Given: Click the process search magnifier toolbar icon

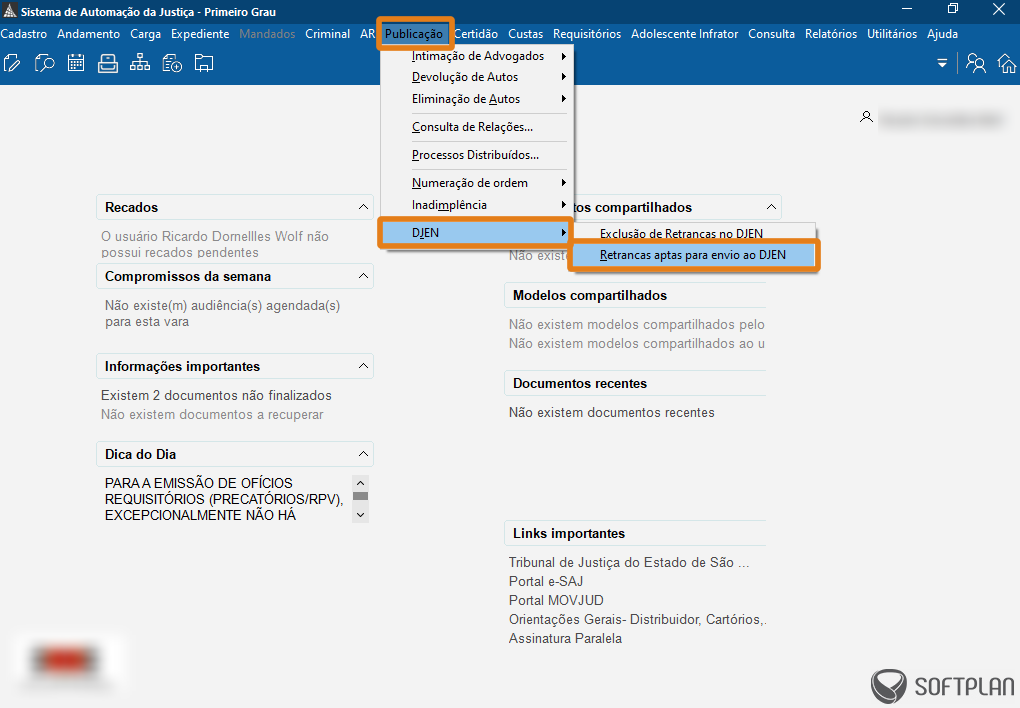Looking at the screenshot, I should [x=44, y=63].
